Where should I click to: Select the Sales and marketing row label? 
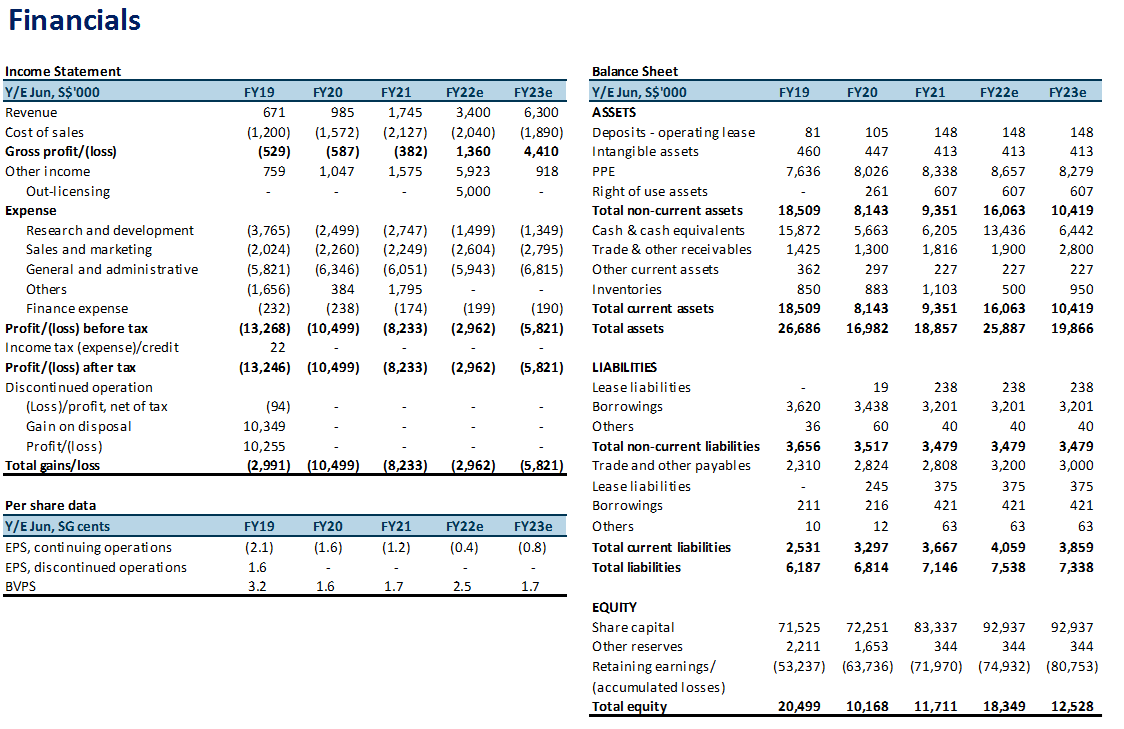click(x=89, y=250)
